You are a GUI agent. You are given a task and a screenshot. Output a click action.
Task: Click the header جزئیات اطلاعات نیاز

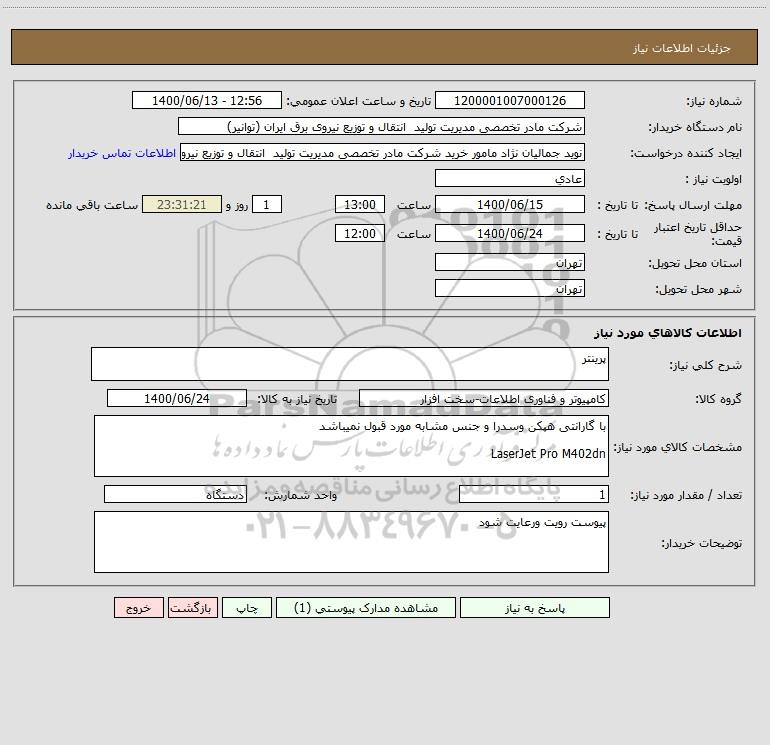click(x=682, y=48)
